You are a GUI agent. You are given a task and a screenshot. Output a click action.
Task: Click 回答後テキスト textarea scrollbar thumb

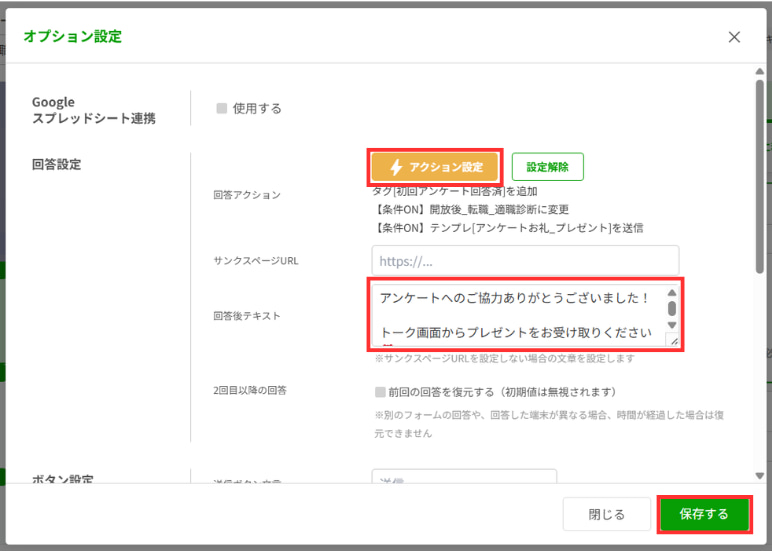point(672,308)
